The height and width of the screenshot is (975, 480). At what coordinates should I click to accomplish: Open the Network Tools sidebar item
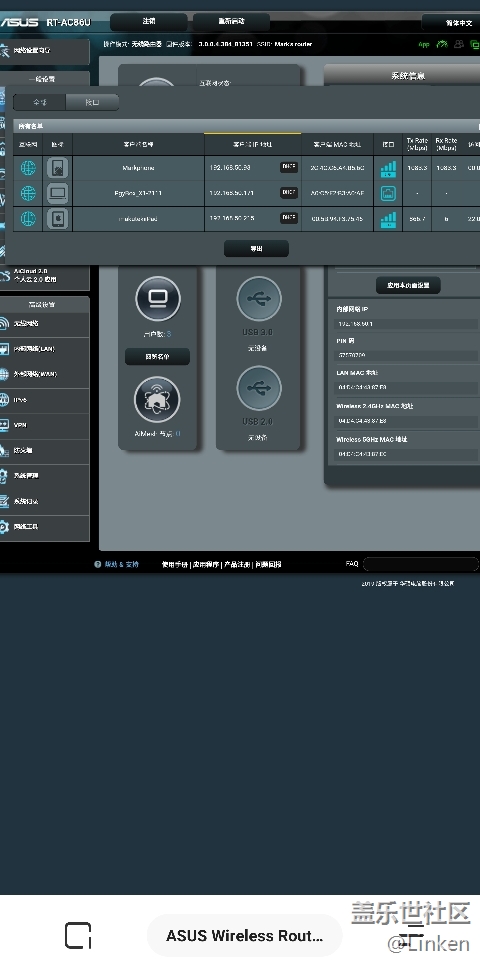tap(44, 527)
